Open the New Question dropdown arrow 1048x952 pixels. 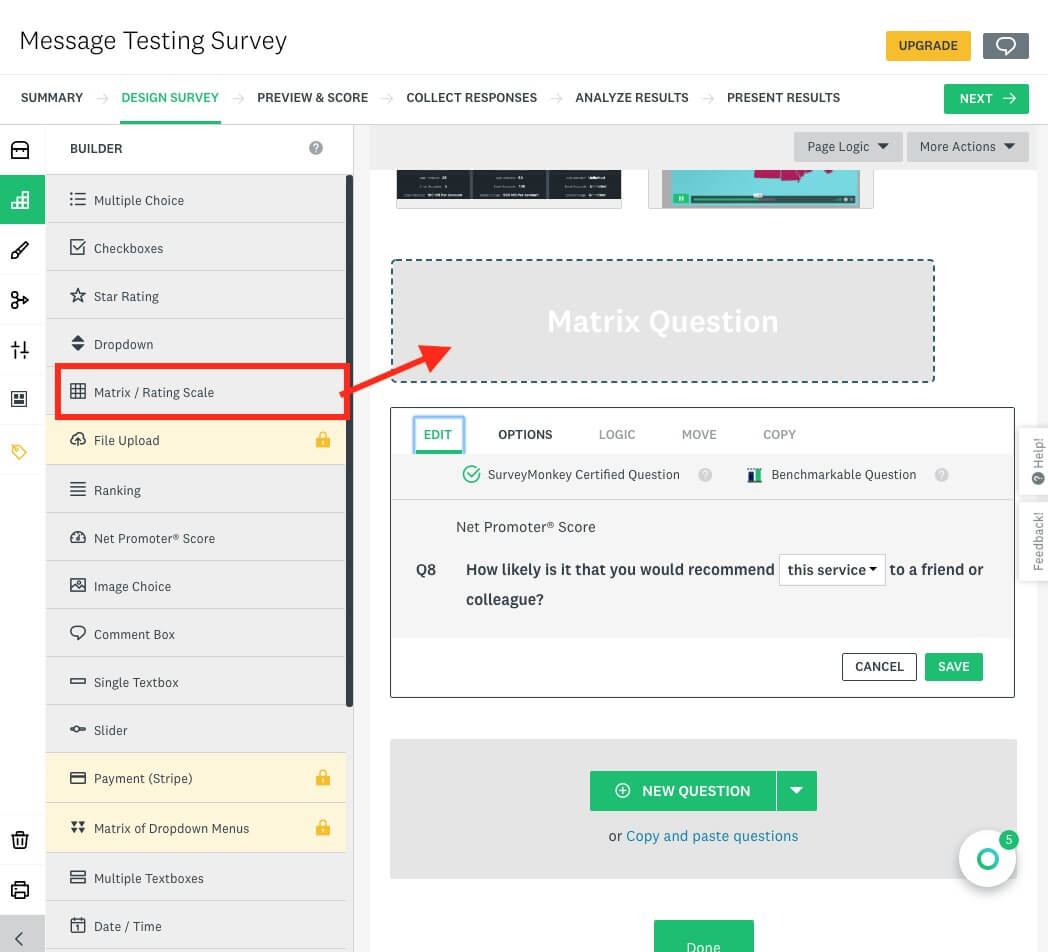(x=797, y=790)
